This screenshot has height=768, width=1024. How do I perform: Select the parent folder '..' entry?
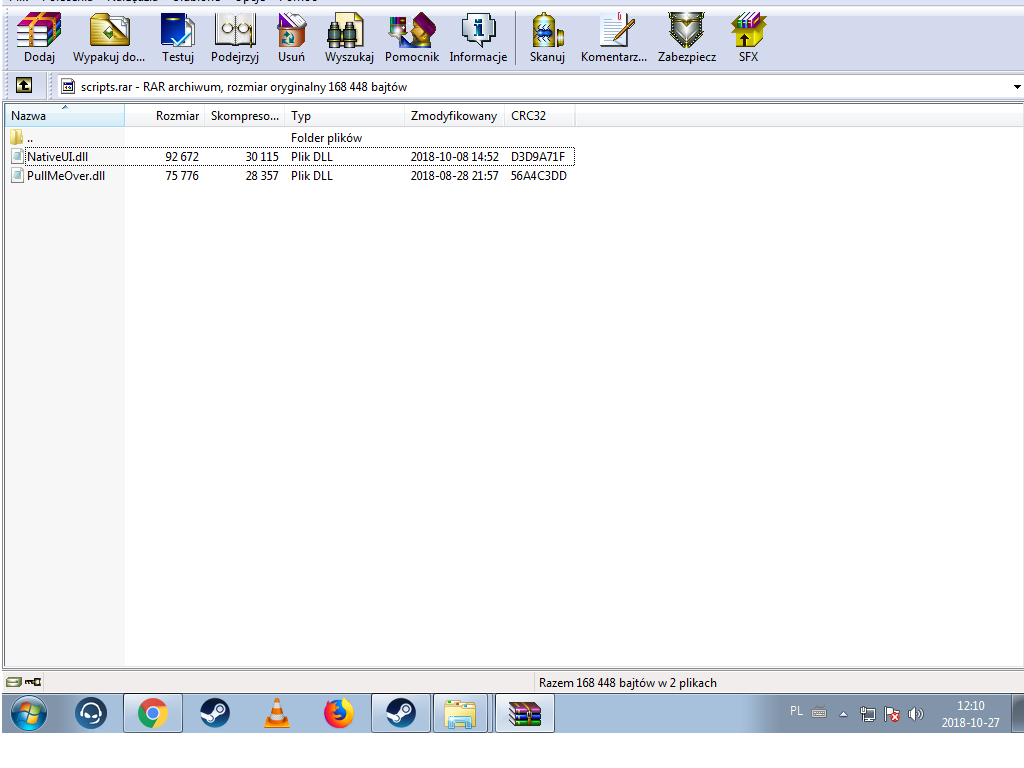click(22, 138)
